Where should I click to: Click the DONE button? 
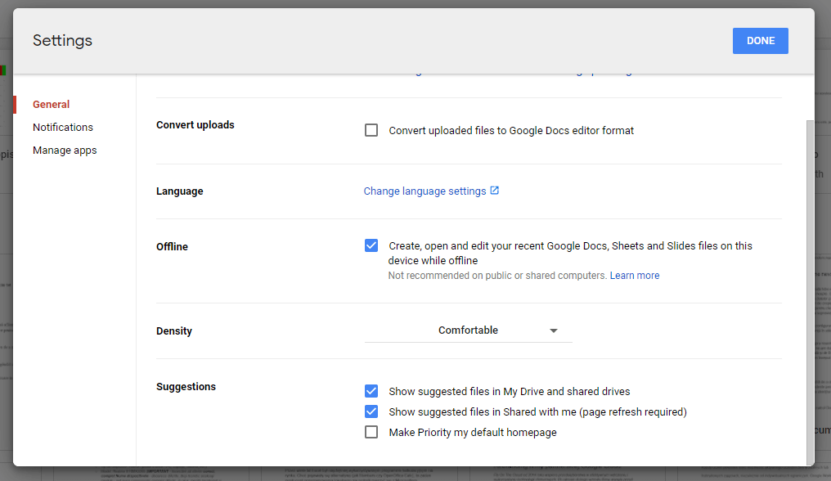tap(760, 41)
